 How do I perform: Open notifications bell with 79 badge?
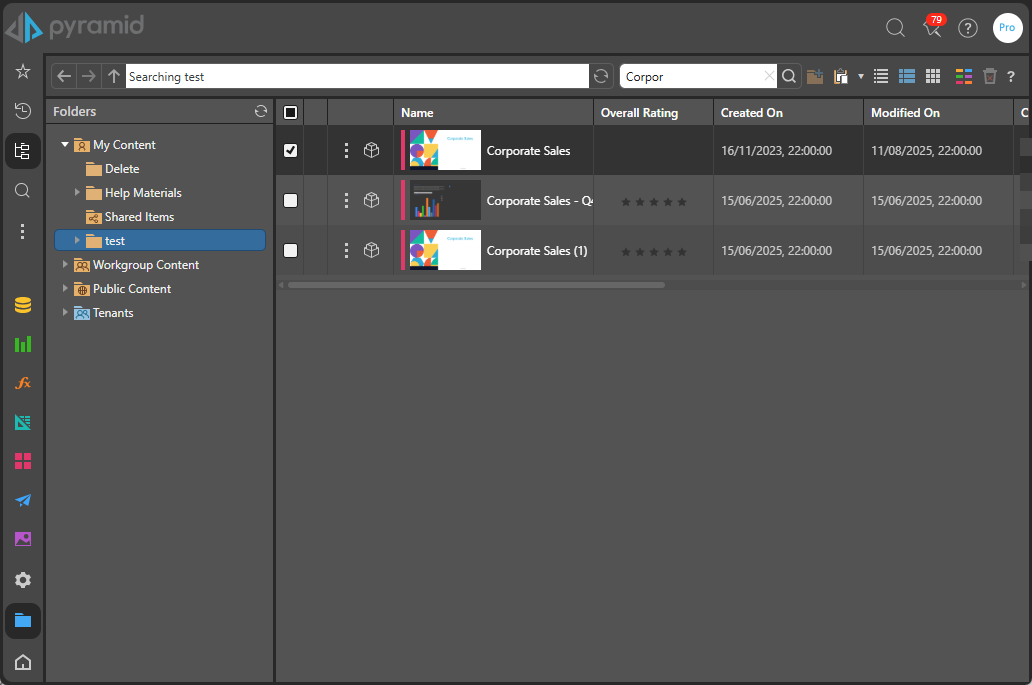[x=933, y=28]
